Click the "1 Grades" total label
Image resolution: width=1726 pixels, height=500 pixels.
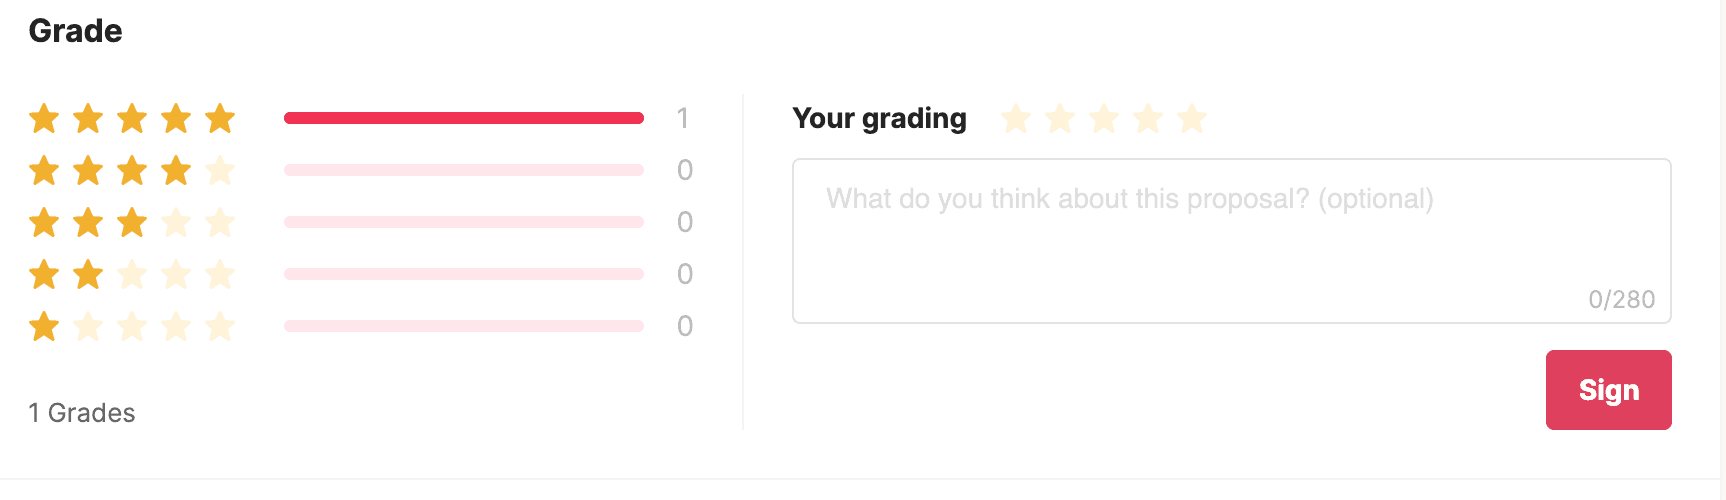82,413
